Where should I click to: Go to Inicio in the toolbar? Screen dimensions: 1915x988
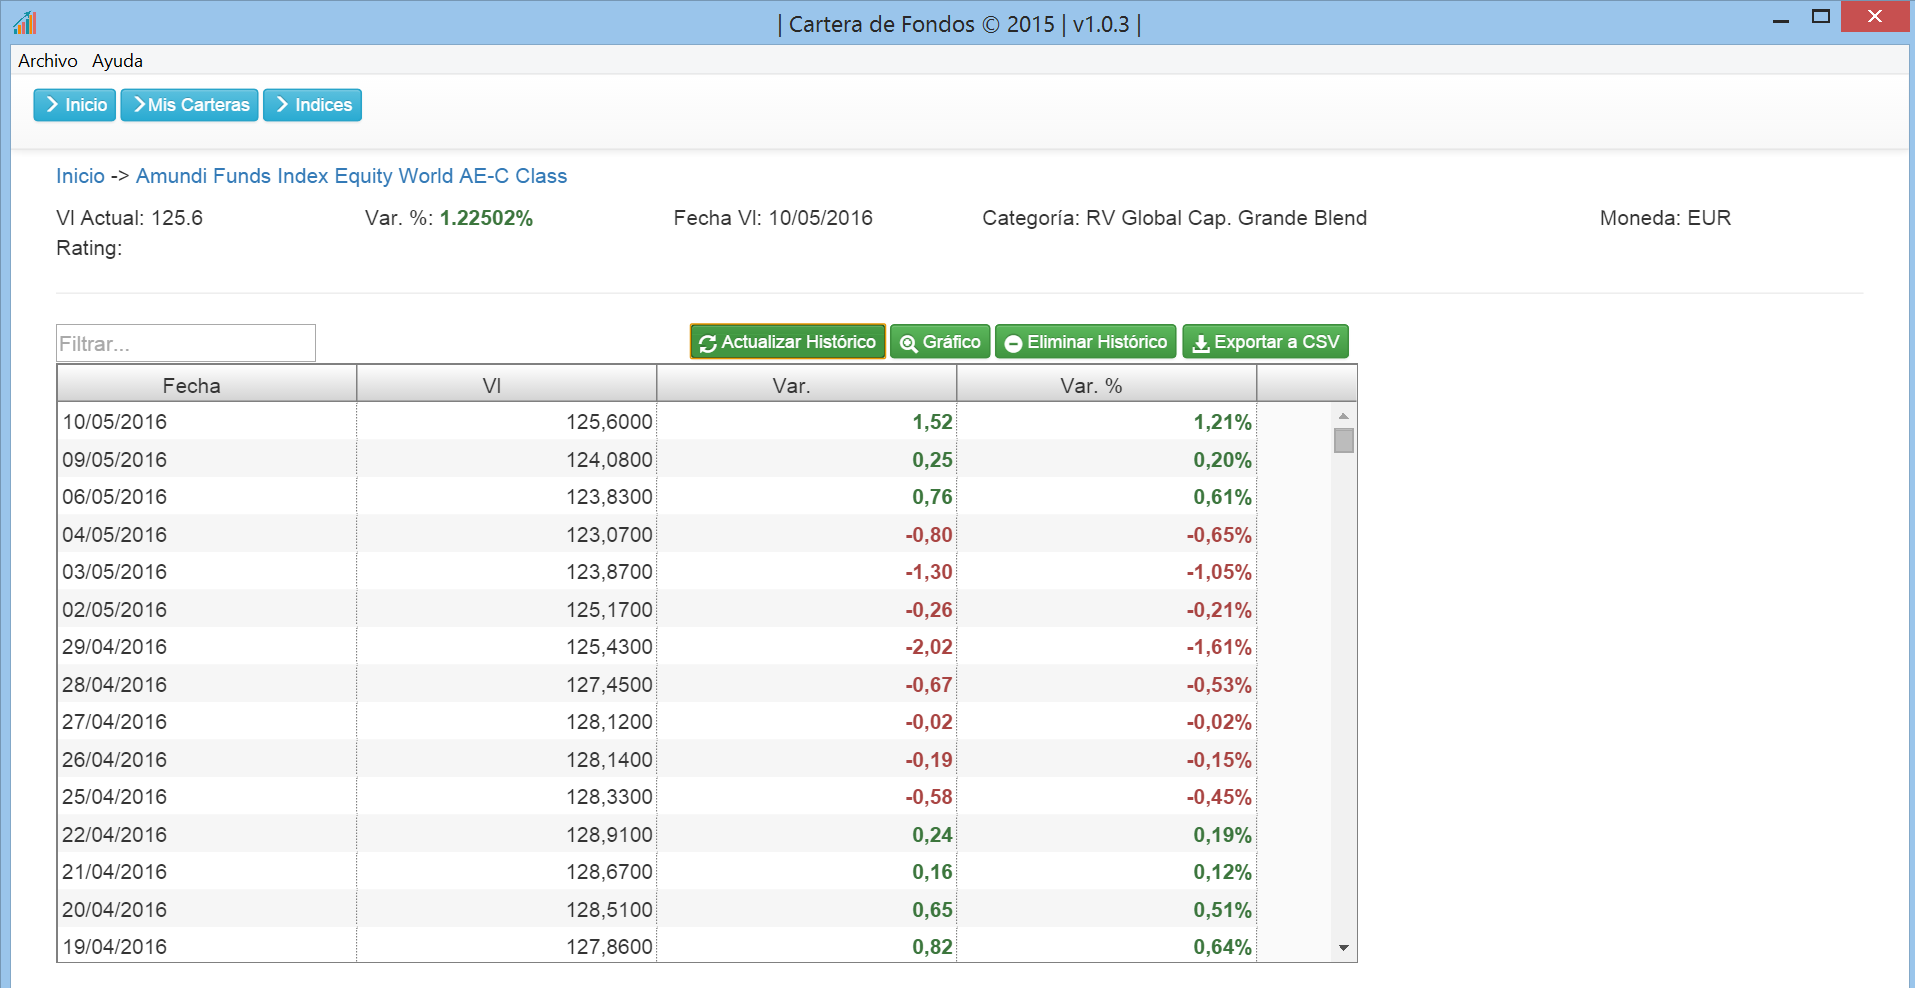click(x=75, y=105)
